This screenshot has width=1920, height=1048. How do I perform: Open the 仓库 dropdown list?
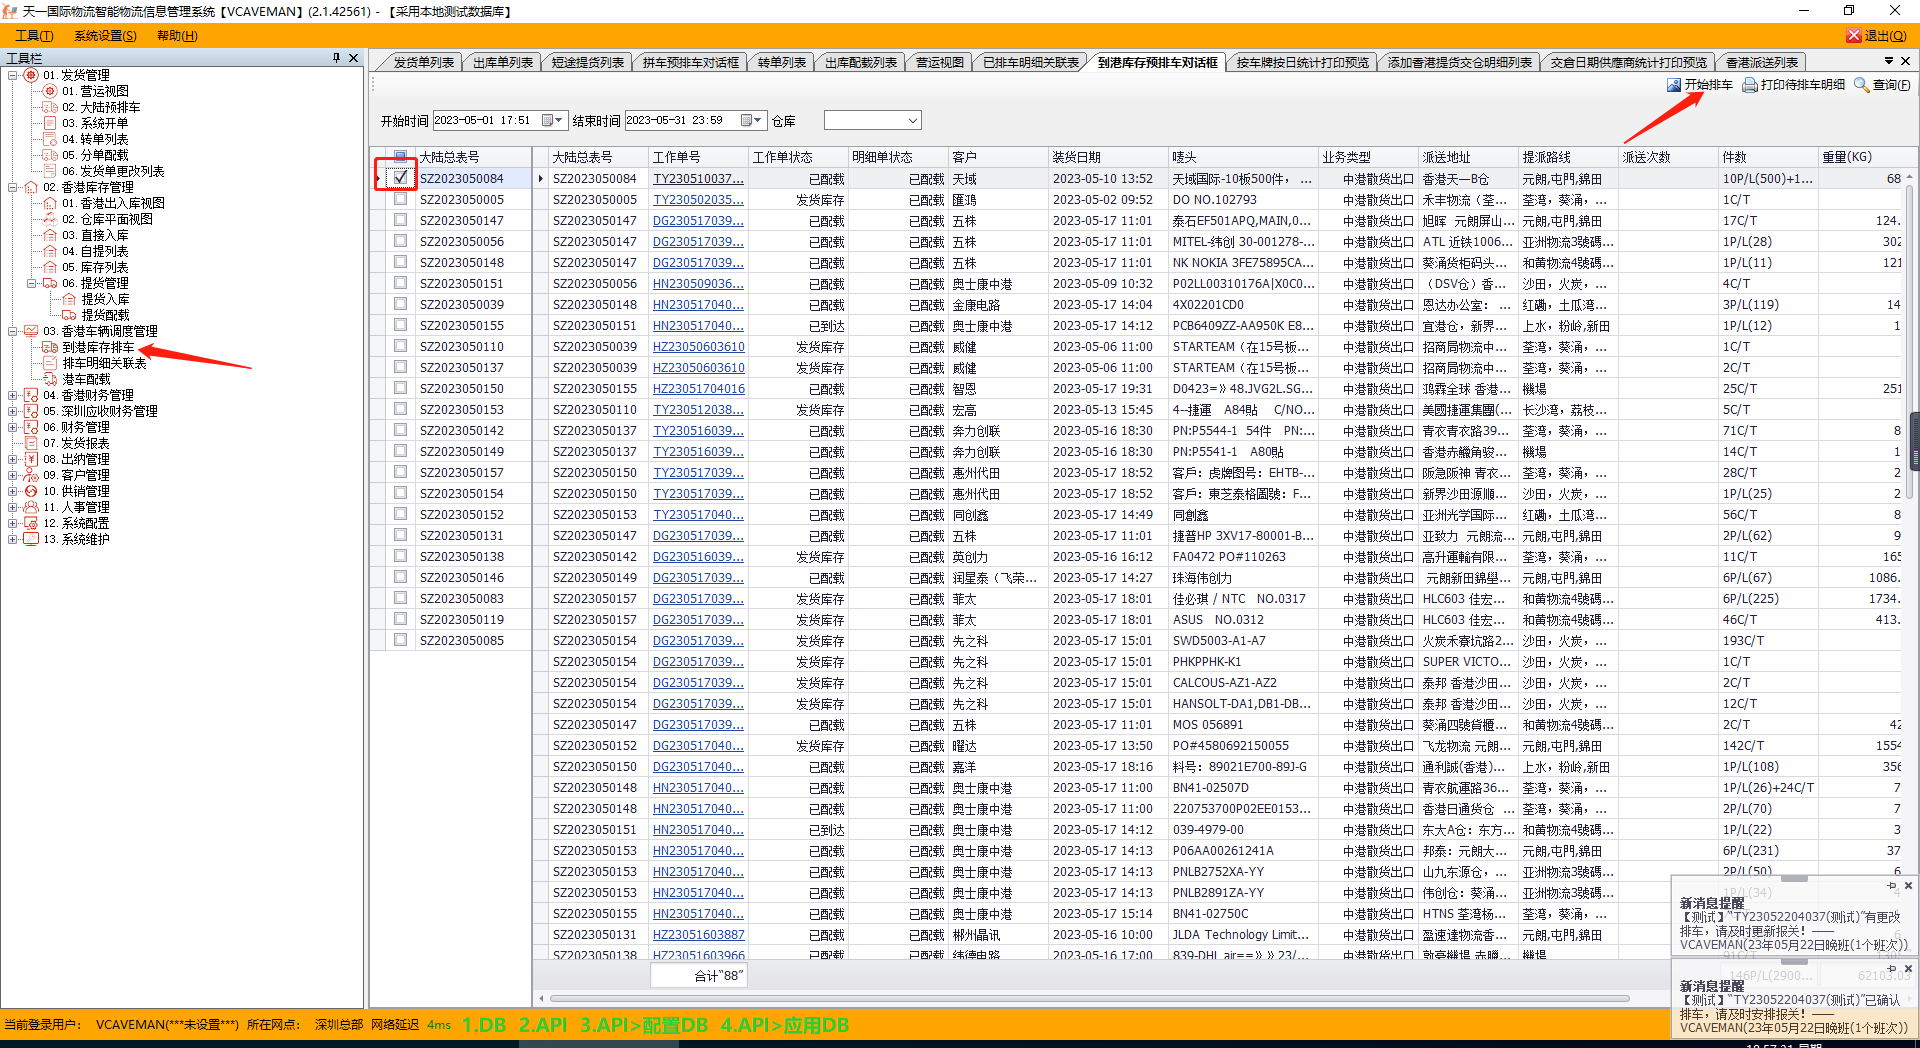pos(912,121)
